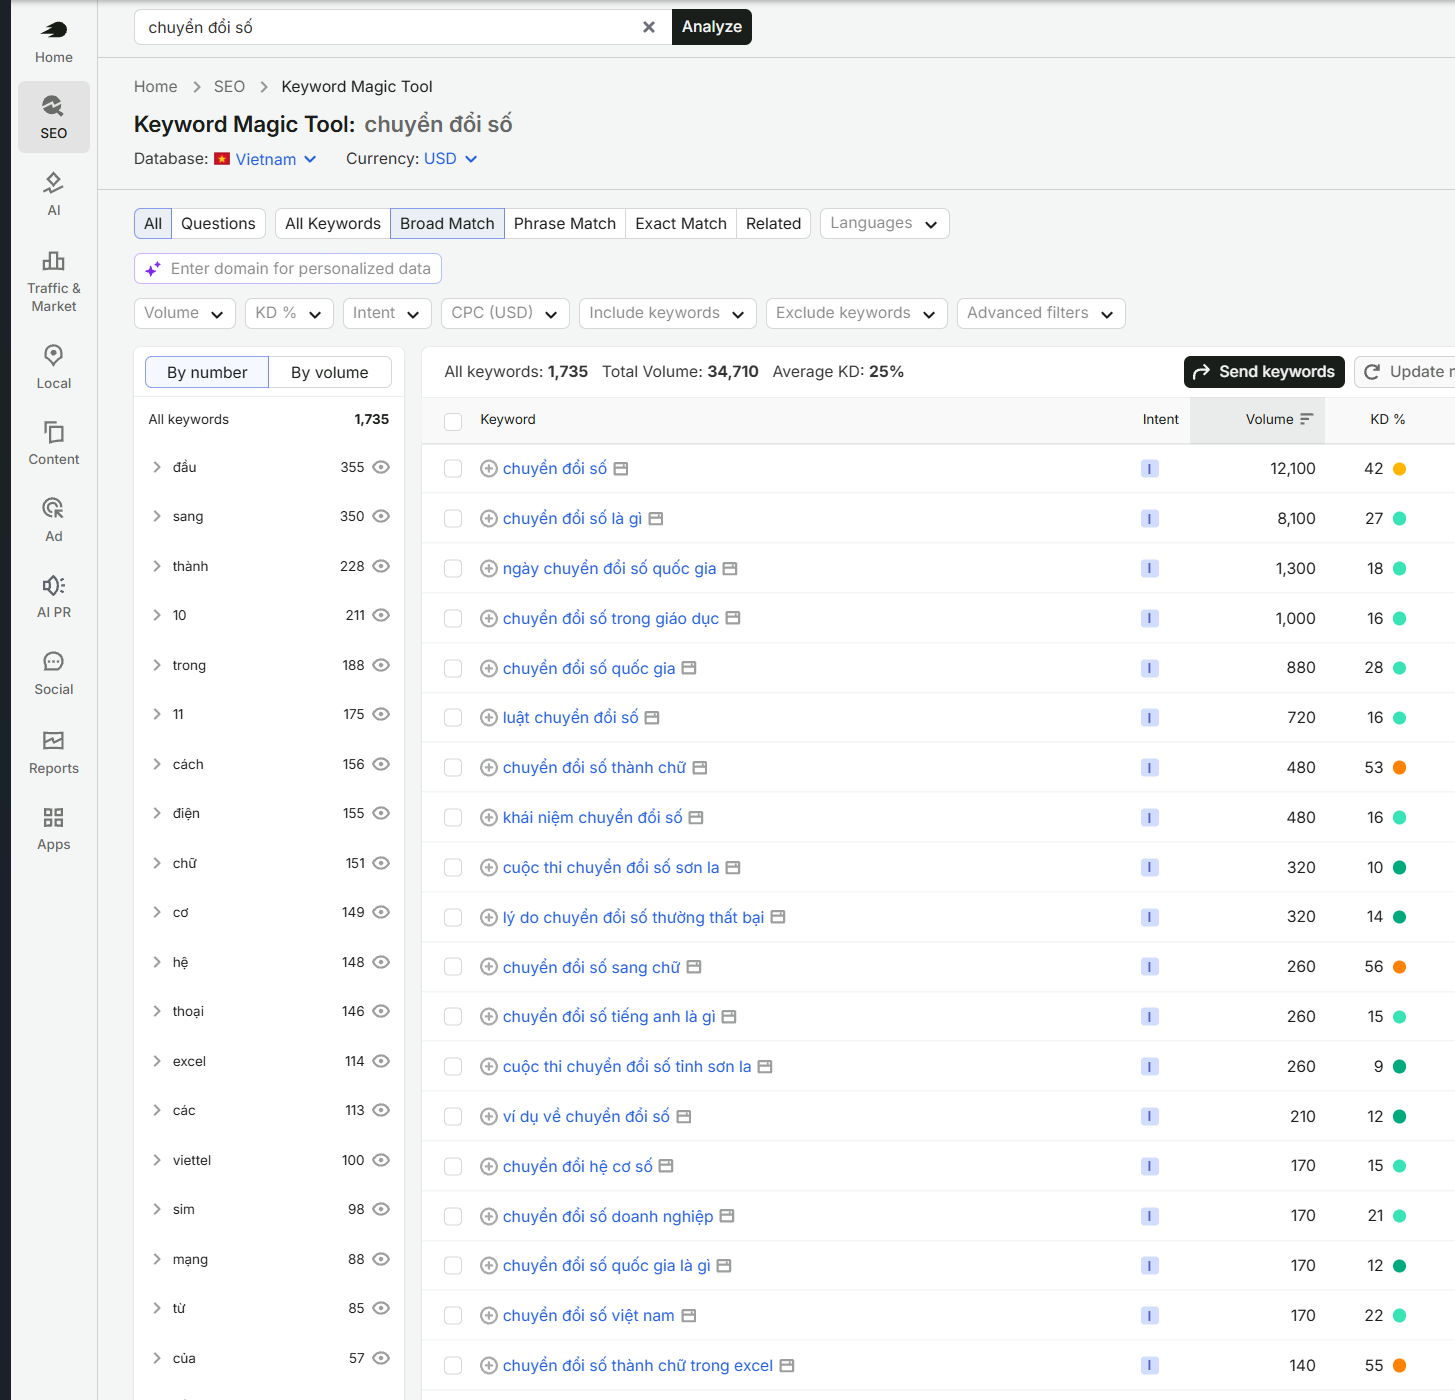Clear the search box with the X icon
This screenshot has width=1455, height=1400.
click(x=649, y=27)
